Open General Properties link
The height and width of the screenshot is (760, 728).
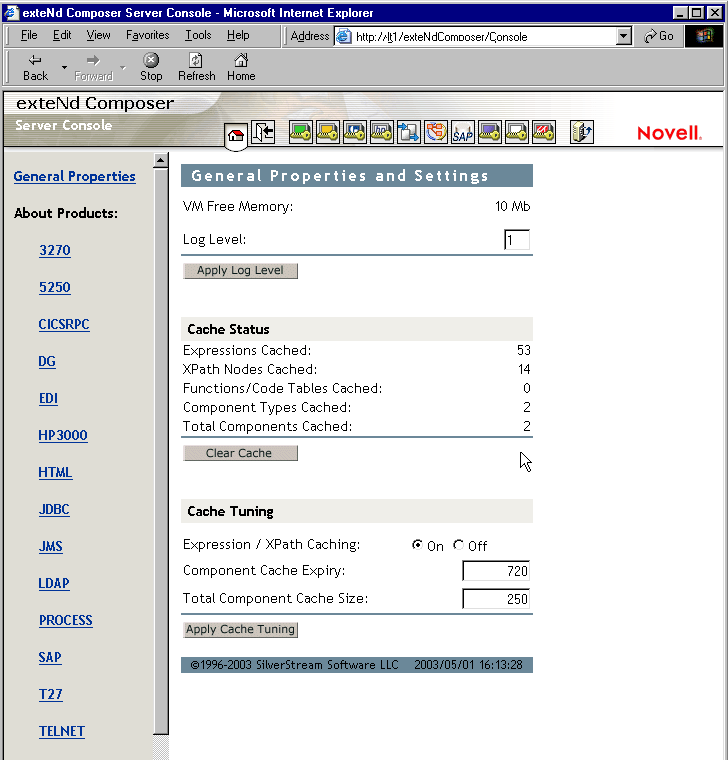75,176
